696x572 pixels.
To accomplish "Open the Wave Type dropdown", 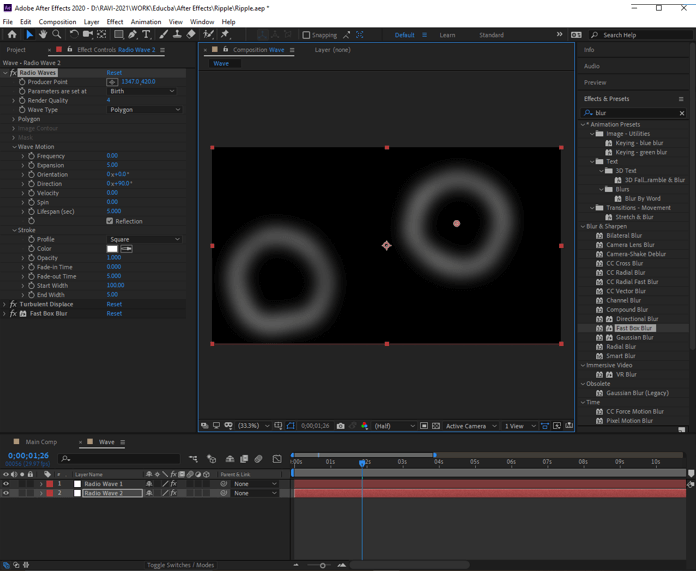I will point(144,110).
